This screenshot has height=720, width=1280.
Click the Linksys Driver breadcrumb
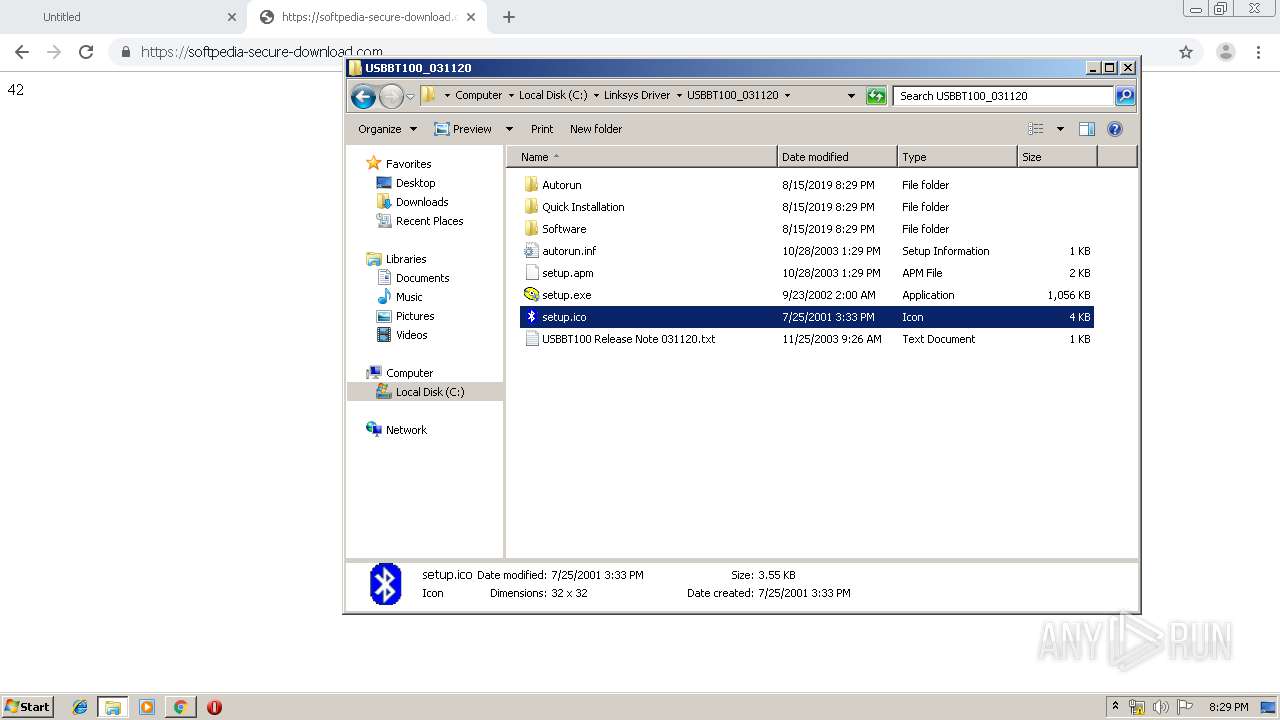tap(637, 96)
